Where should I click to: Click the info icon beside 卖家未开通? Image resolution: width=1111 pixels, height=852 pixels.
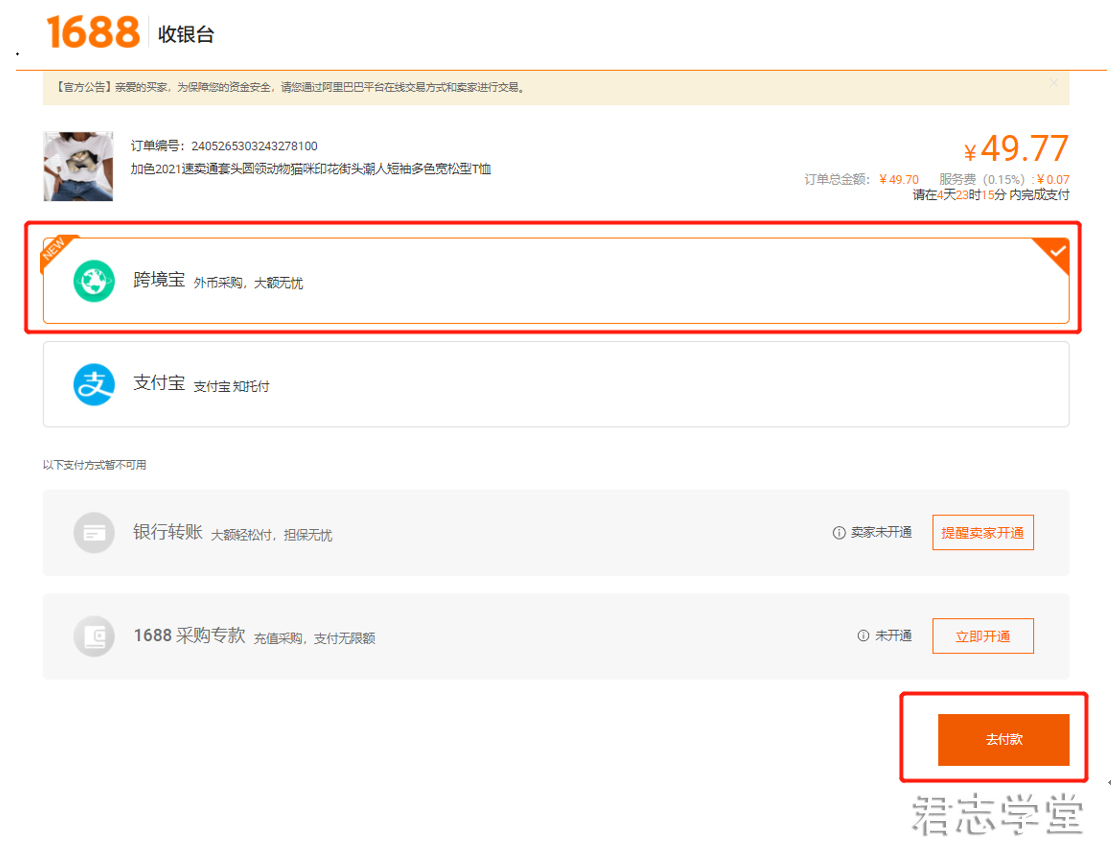click(839, 532)
